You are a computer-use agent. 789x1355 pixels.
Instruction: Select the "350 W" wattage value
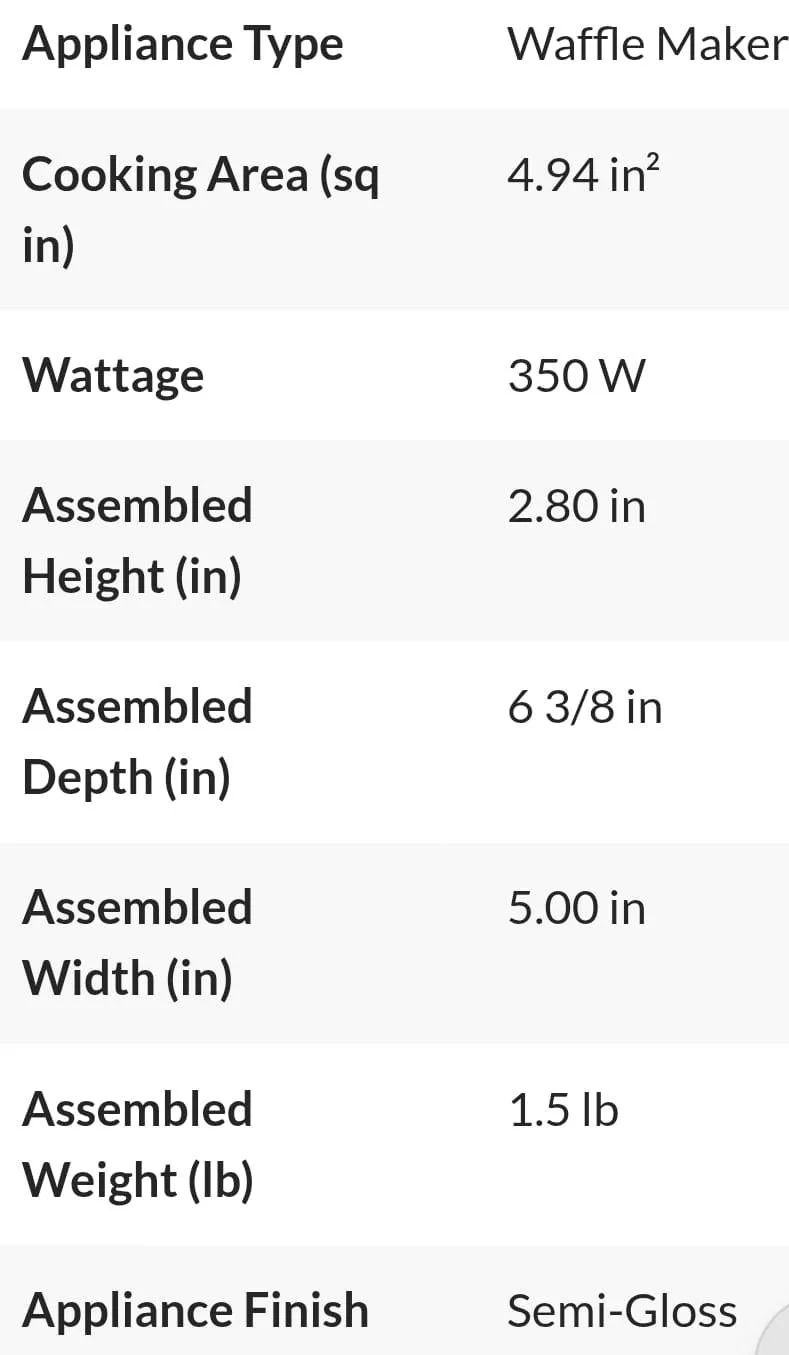tap(576, 376)
